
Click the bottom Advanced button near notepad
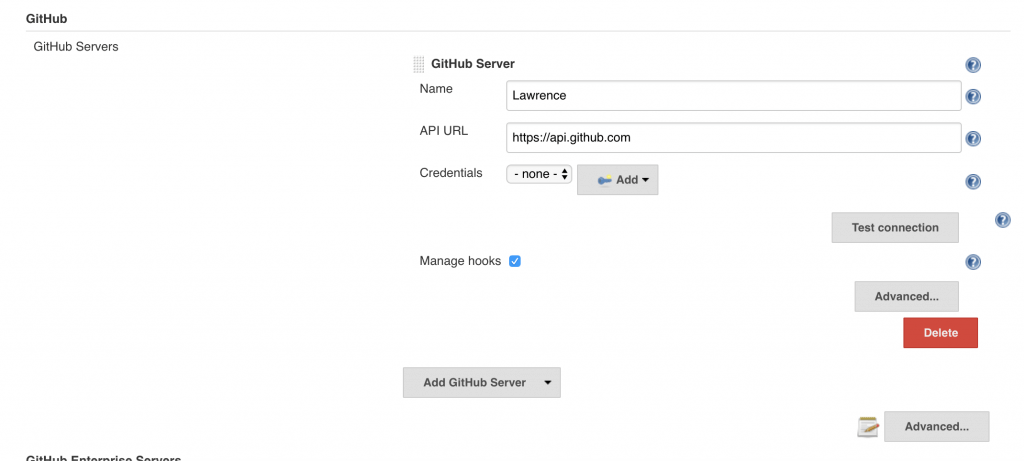click(936, 426)
